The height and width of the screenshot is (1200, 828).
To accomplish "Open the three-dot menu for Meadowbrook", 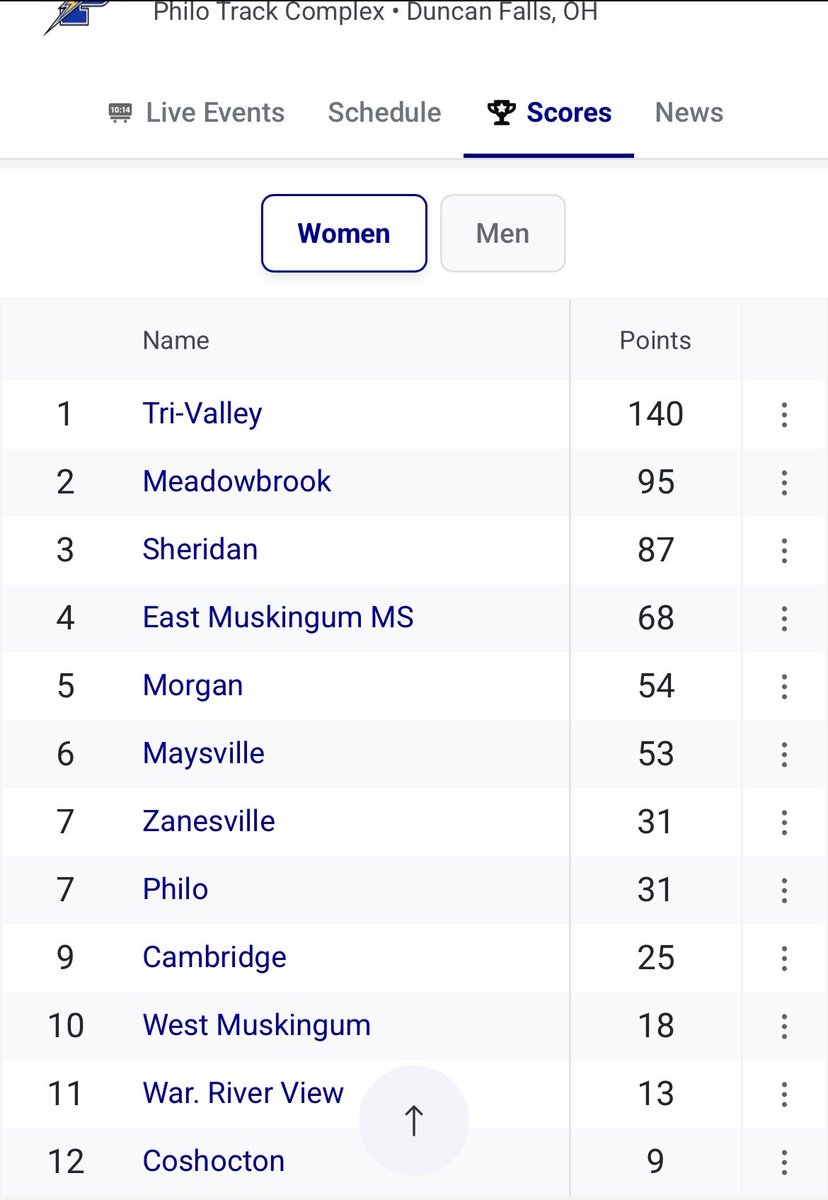I will tap(784, 482).
